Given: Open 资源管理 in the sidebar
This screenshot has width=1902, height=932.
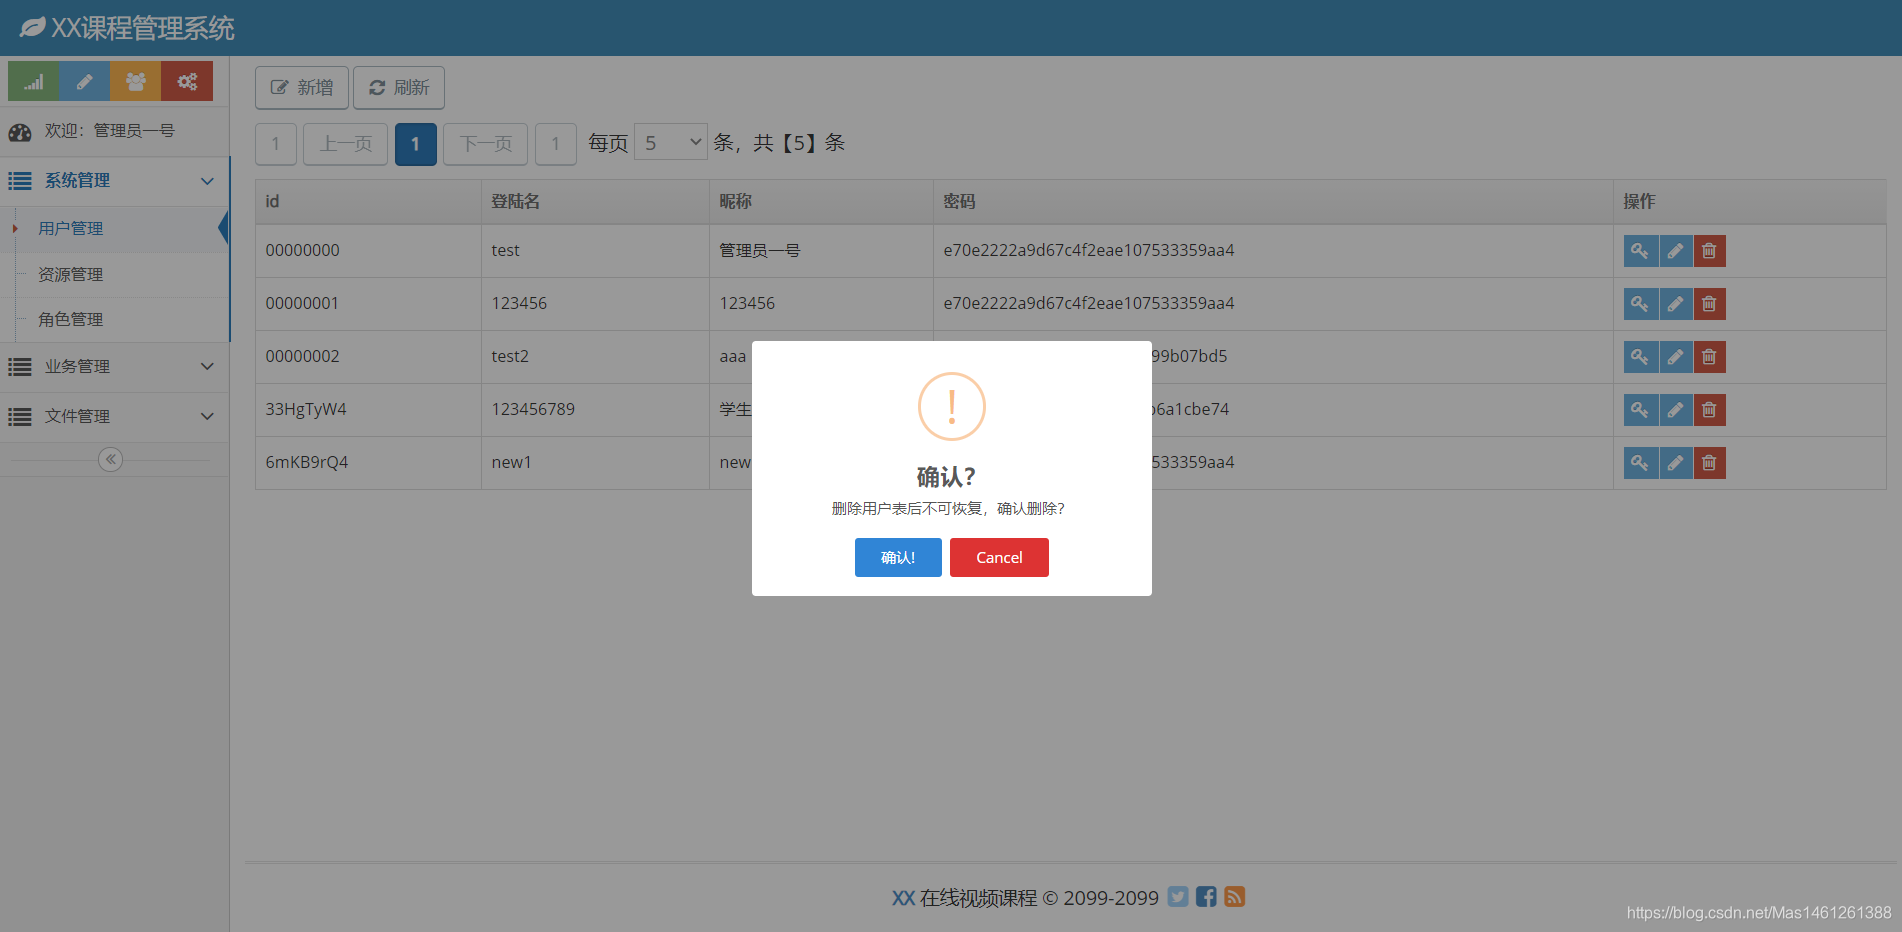Looking at the screenshot, I should (114, 275).
